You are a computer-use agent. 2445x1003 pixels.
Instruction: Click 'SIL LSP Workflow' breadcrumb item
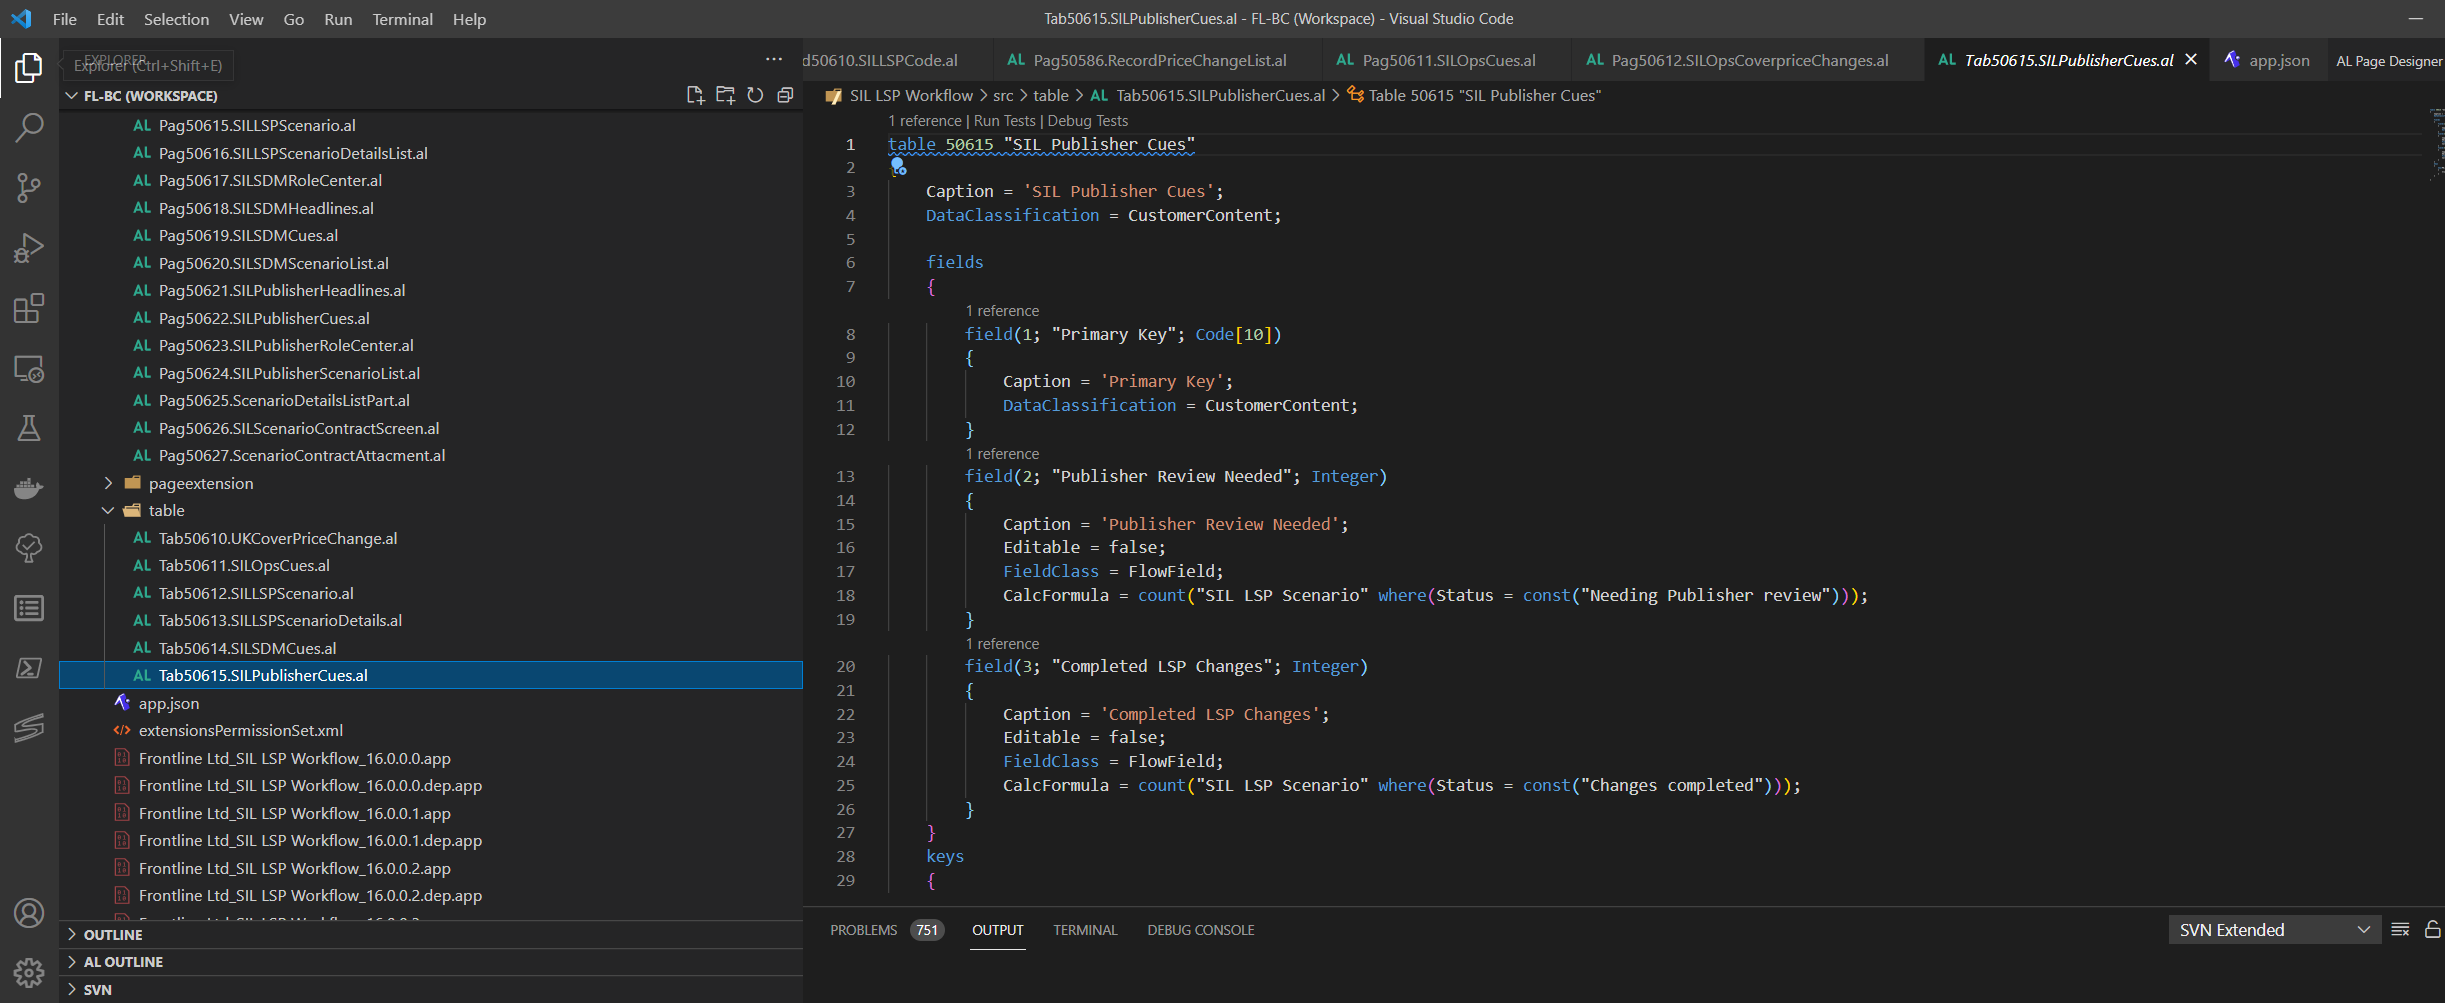(911, 95)
